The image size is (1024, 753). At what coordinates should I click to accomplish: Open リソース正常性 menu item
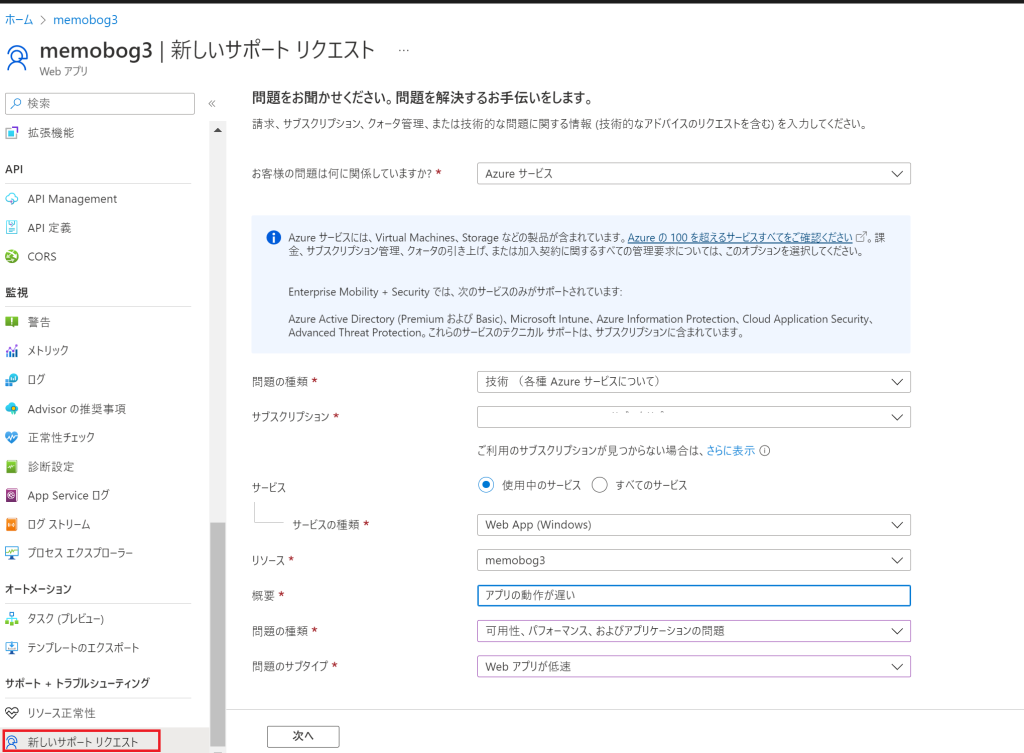pos(61,713)
